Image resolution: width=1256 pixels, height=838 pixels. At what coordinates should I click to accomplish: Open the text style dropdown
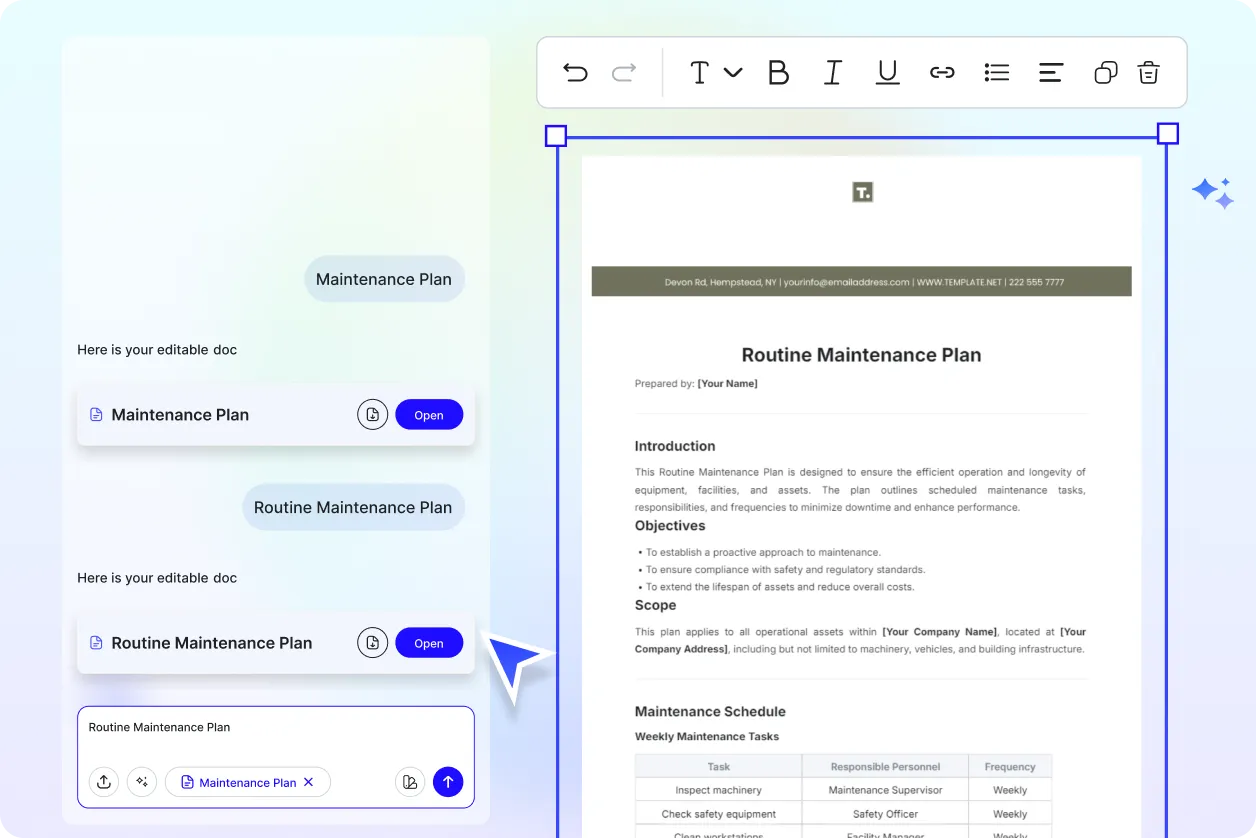tap(715, 72)
